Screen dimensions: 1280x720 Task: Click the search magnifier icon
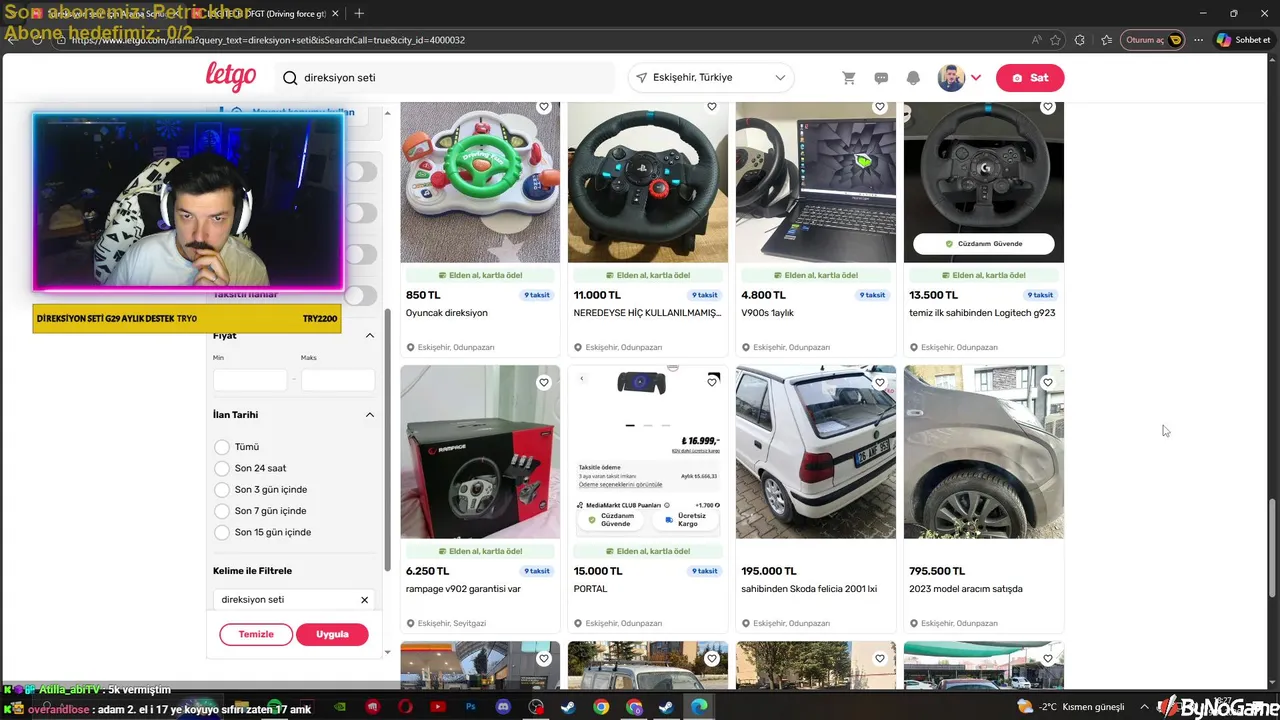pyautogui.click(x=290, y=78)
